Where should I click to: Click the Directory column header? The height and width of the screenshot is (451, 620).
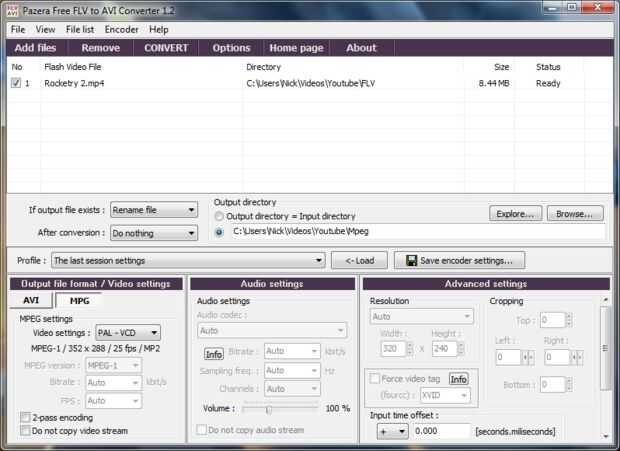[x=263, y=67]
